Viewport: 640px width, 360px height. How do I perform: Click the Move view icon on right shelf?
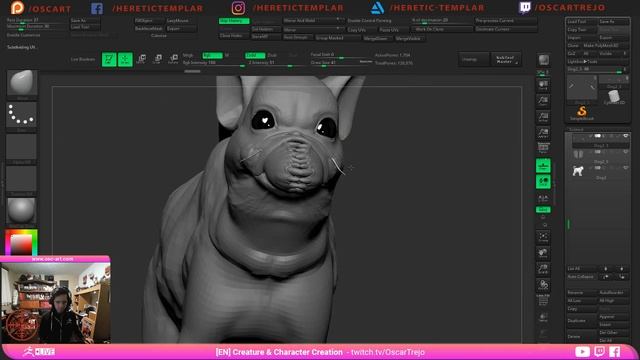point(543,253)
